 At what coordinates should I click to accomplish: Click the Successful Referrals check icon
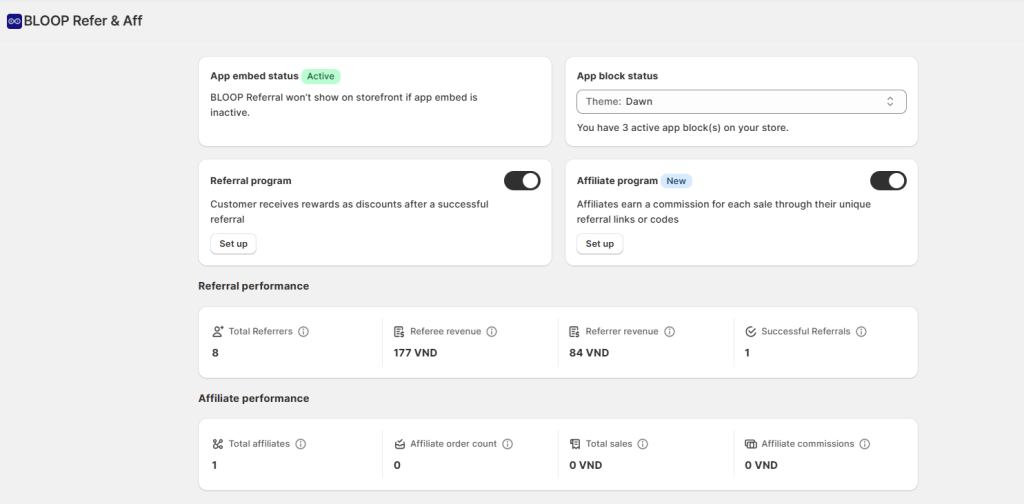point(750,332)
